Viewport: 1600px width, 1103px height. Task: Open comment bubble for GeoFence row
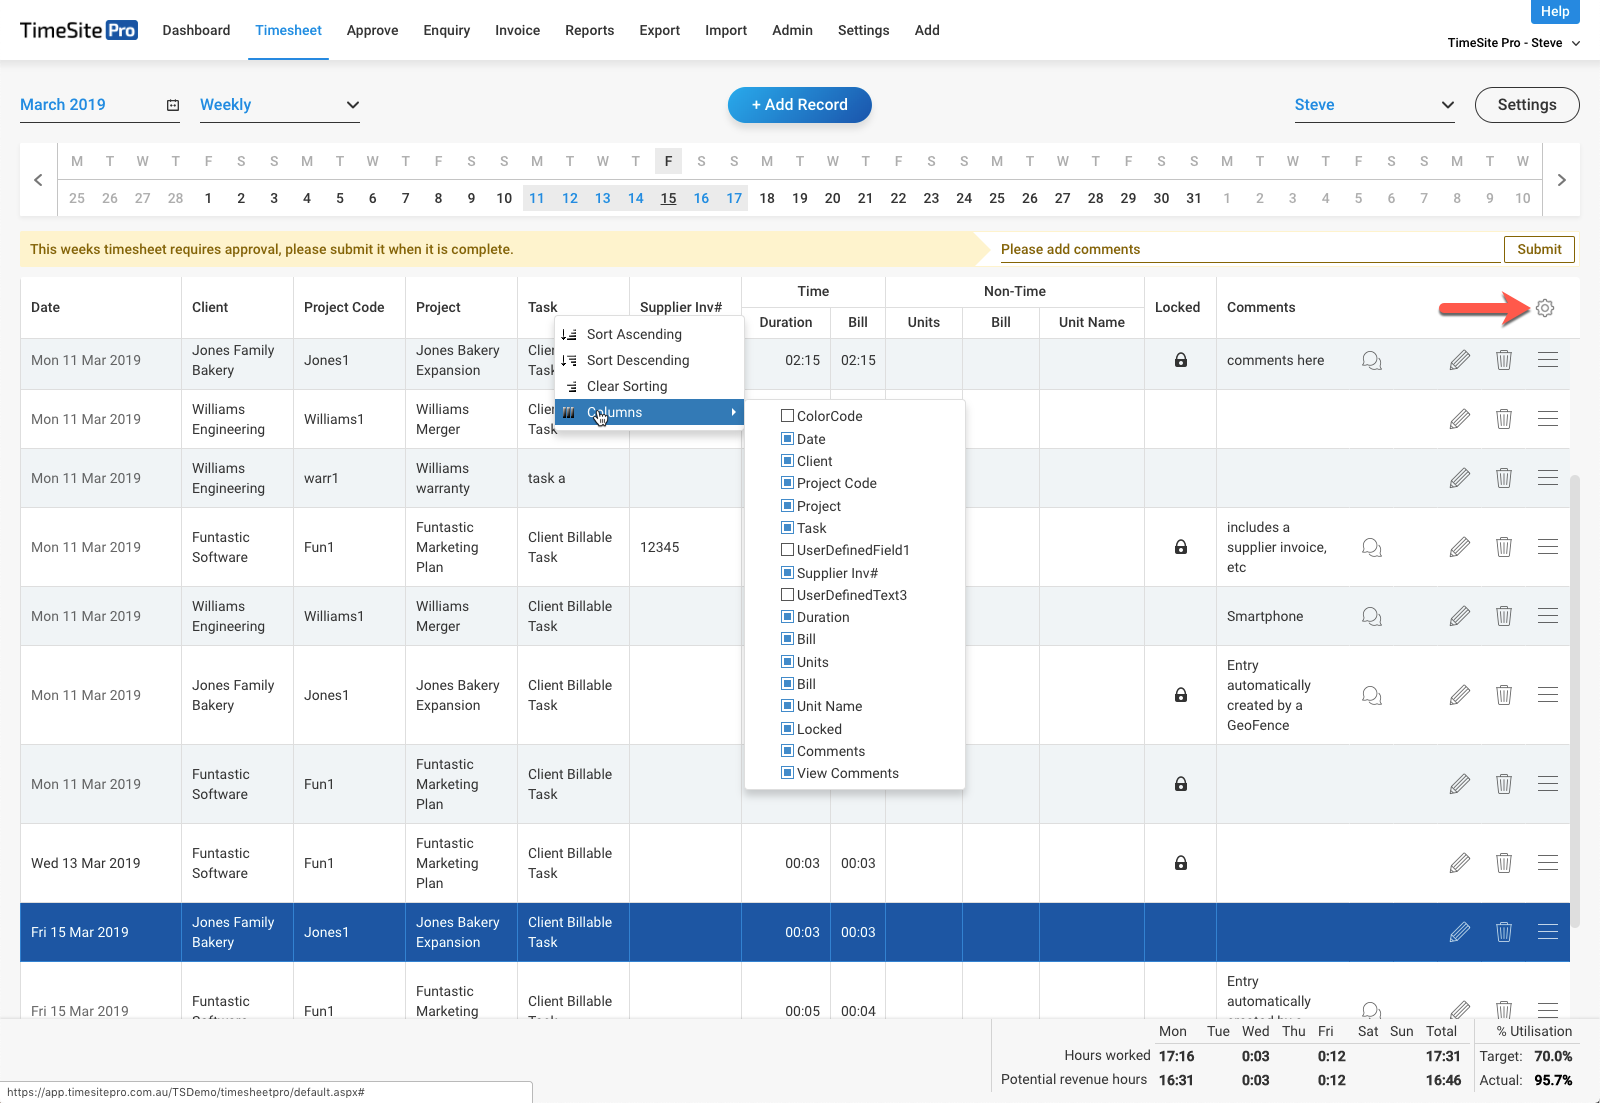(1372, 695)
